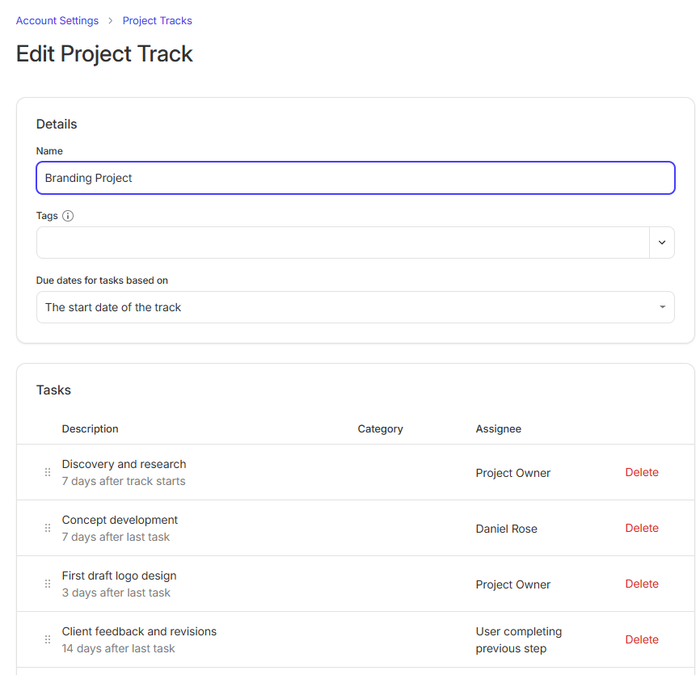Open Project Tracks breadcrumb link

coord(157,21)
